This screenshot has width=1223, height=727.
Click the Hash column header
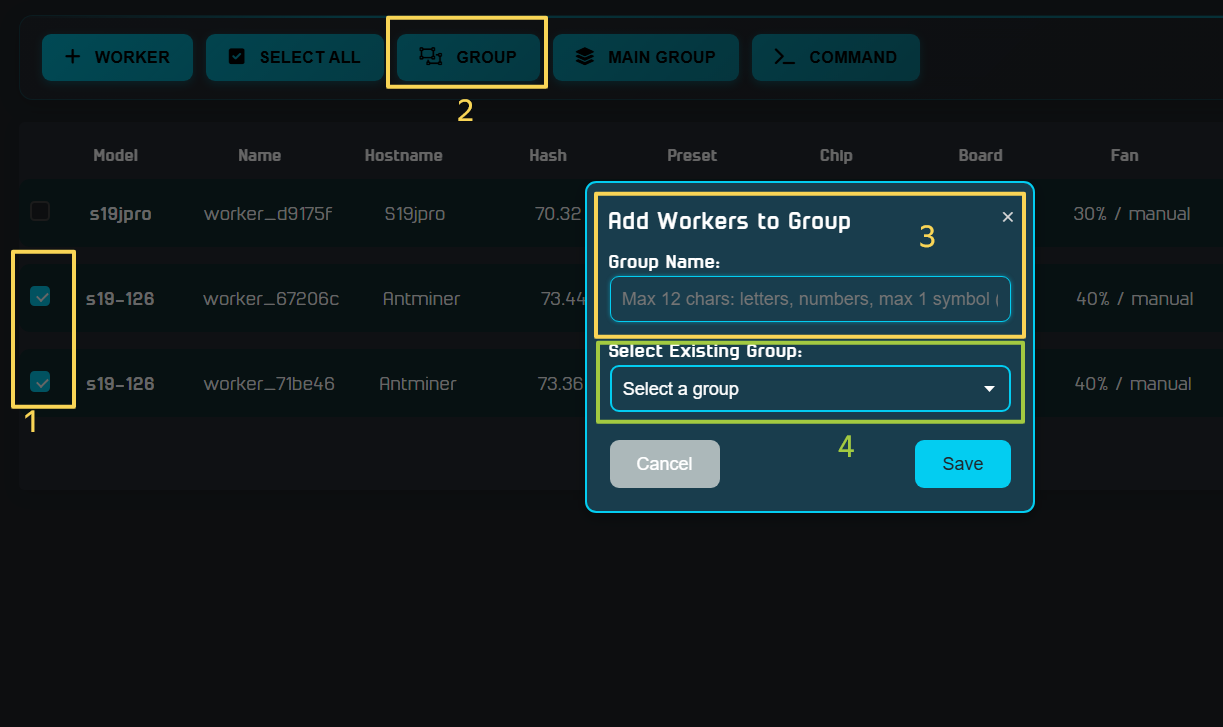click(x=548, y=155)
